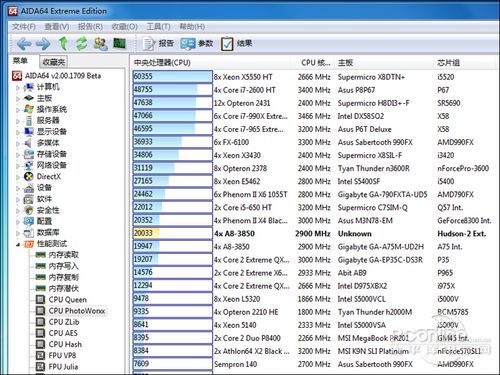Image resolution: width=500 pixels, height=375 pixels.
Task: Expand the 显示设备 tree node
Action: coord(18,132)
